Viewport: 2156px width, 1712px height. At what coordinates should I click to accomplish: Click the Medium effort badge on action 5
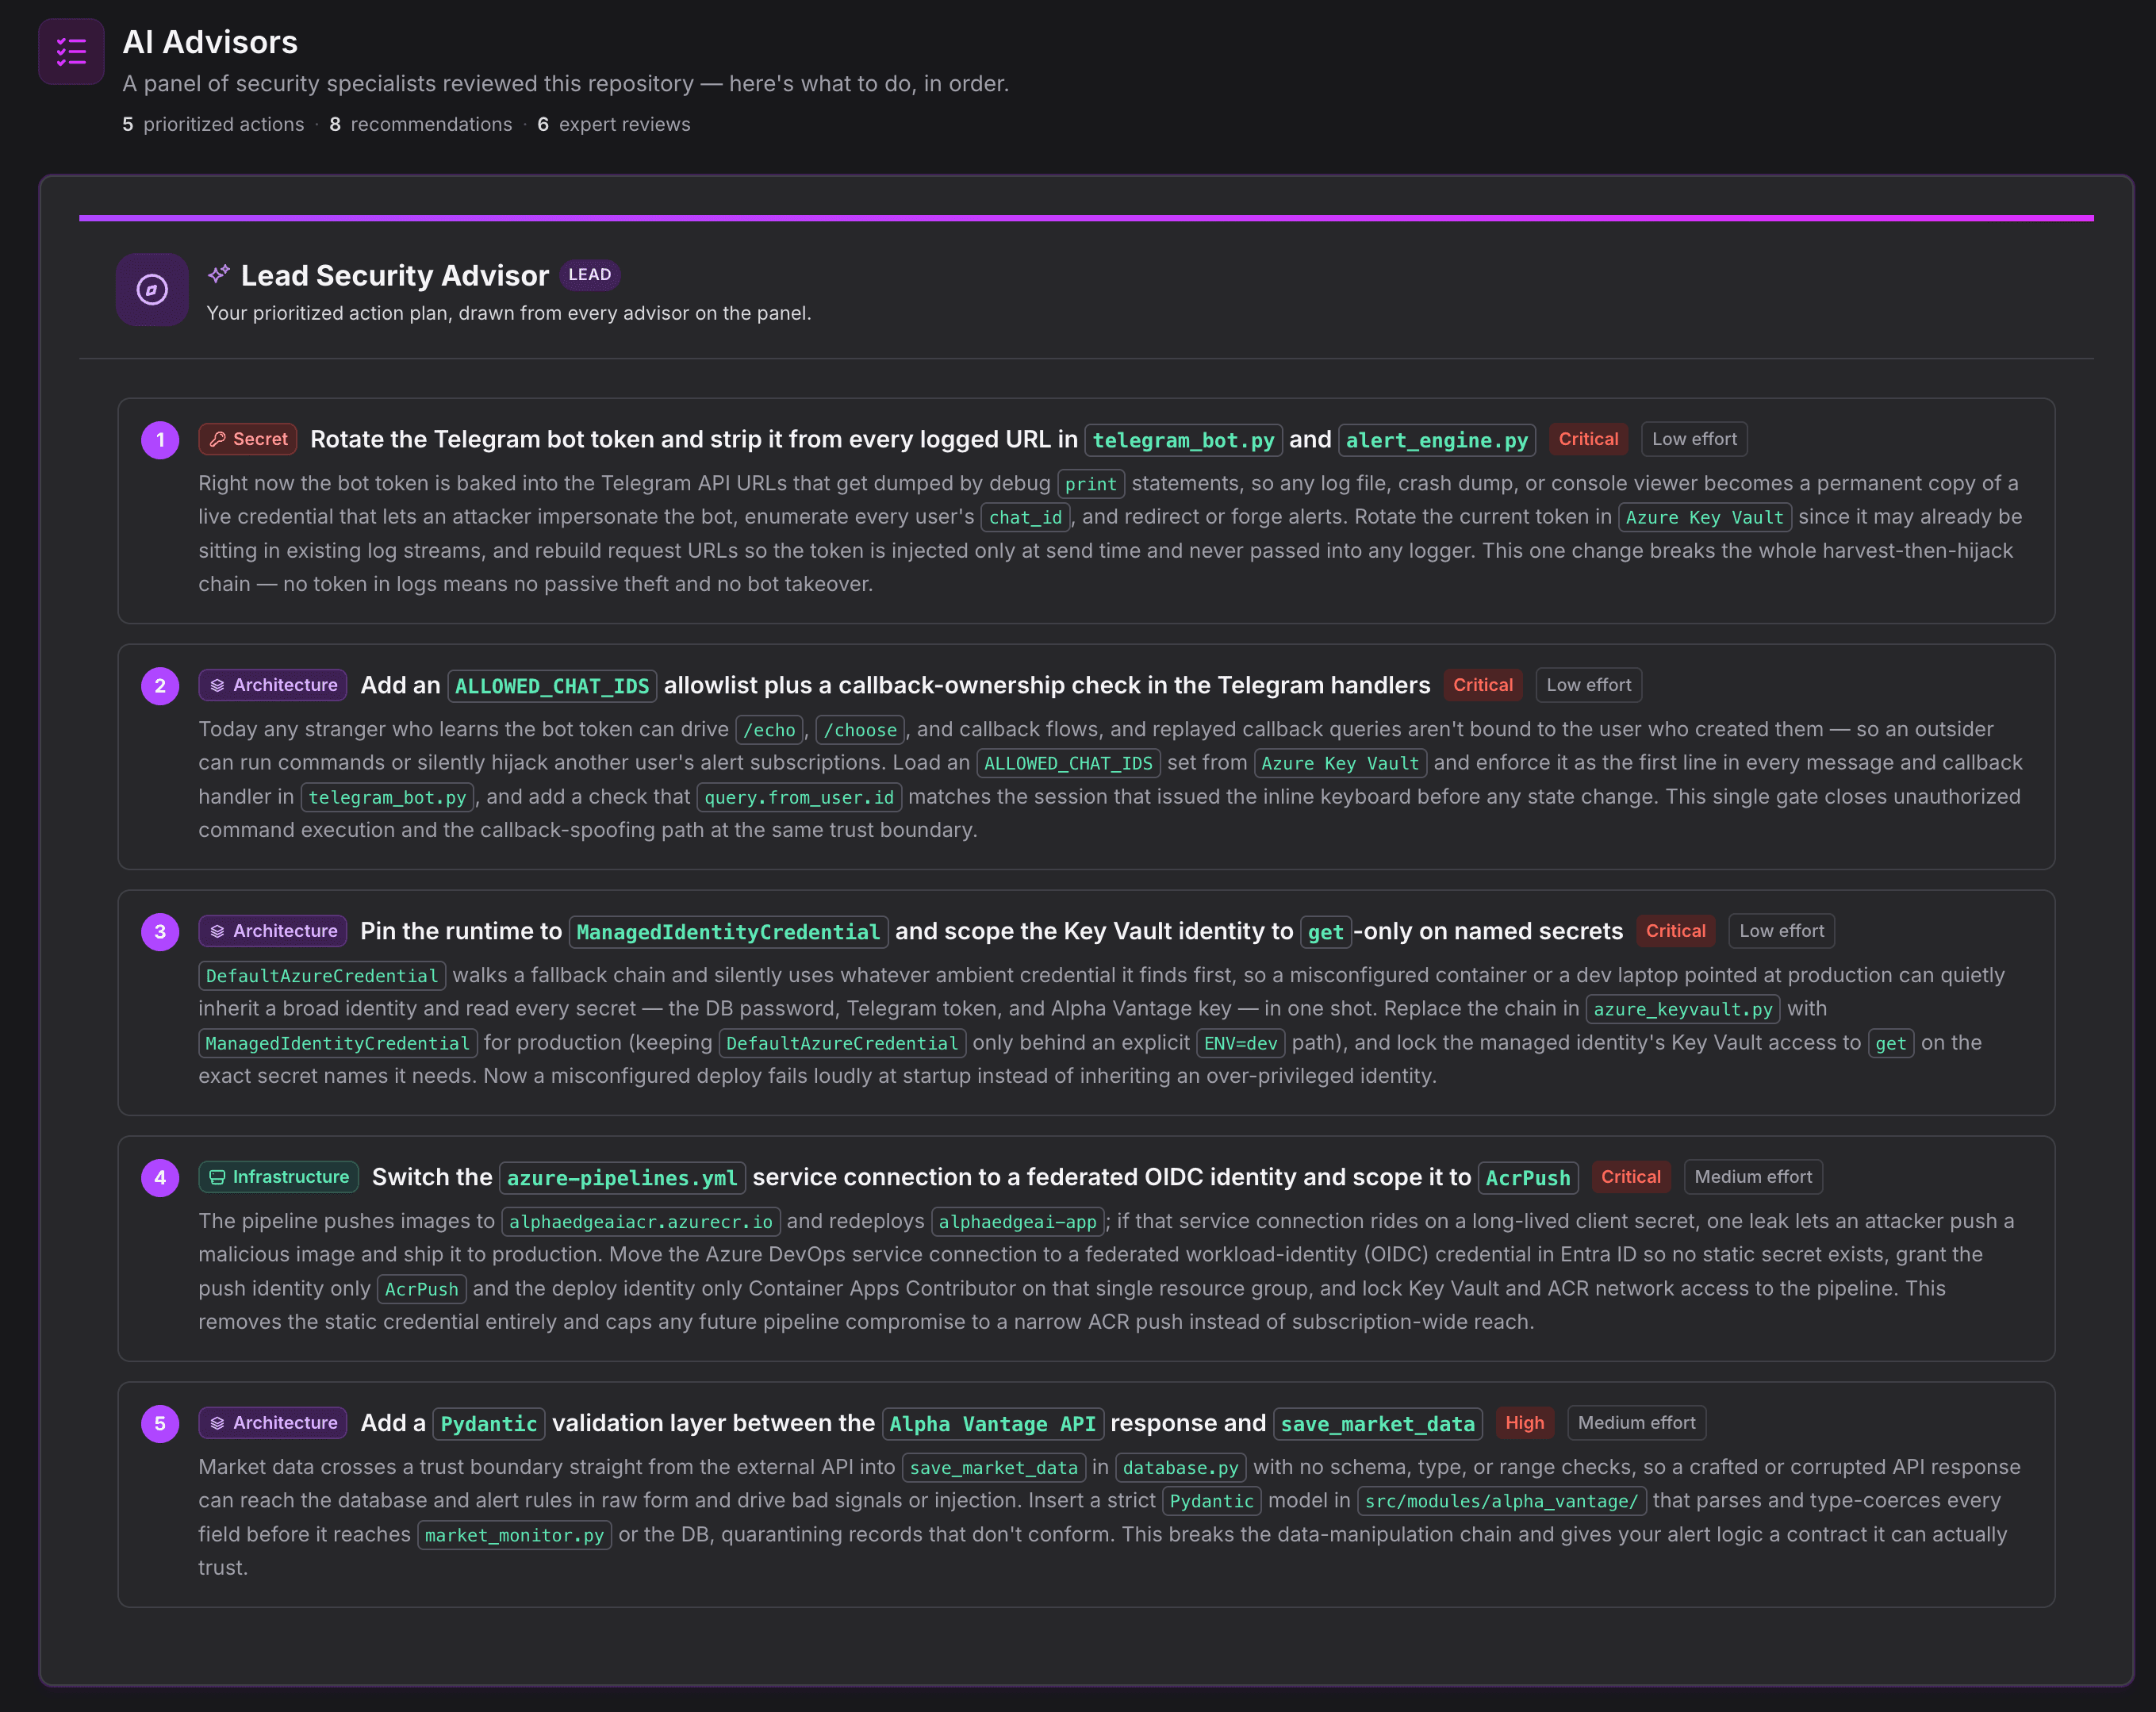pos(1636,1423)
